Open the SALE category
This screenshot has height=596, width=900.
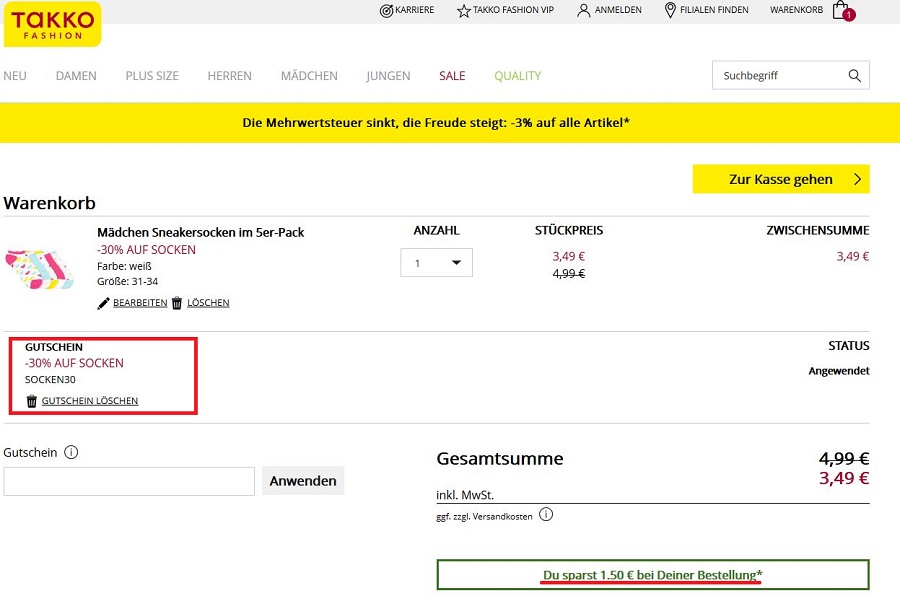[x=452, y=76]
